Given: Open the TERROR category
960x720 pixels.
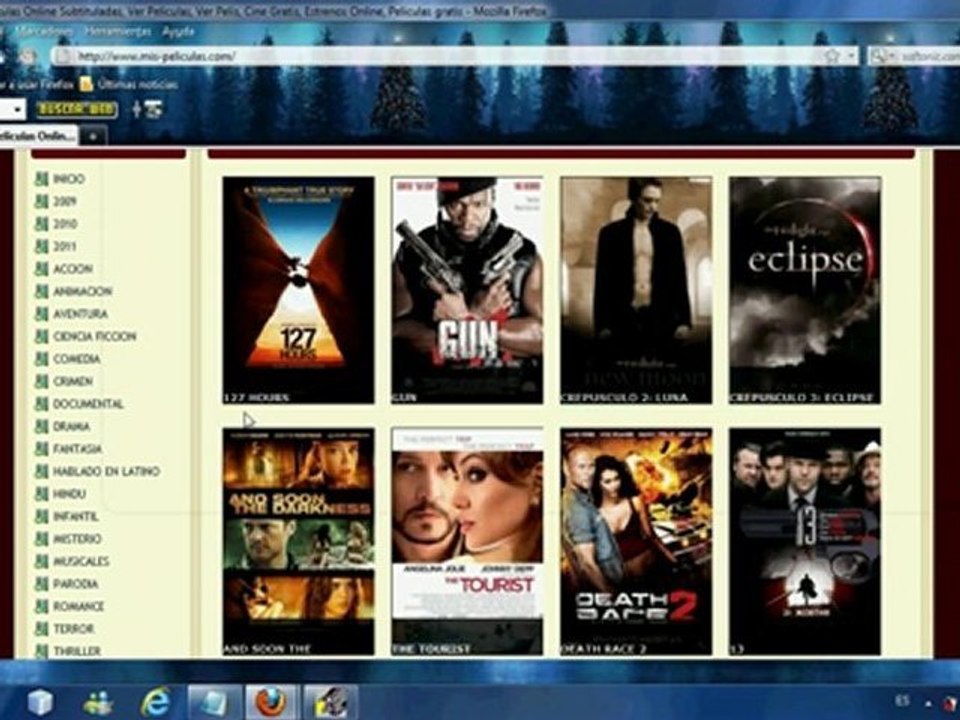Looking at the screenshot, I should (x=73, y=629).
